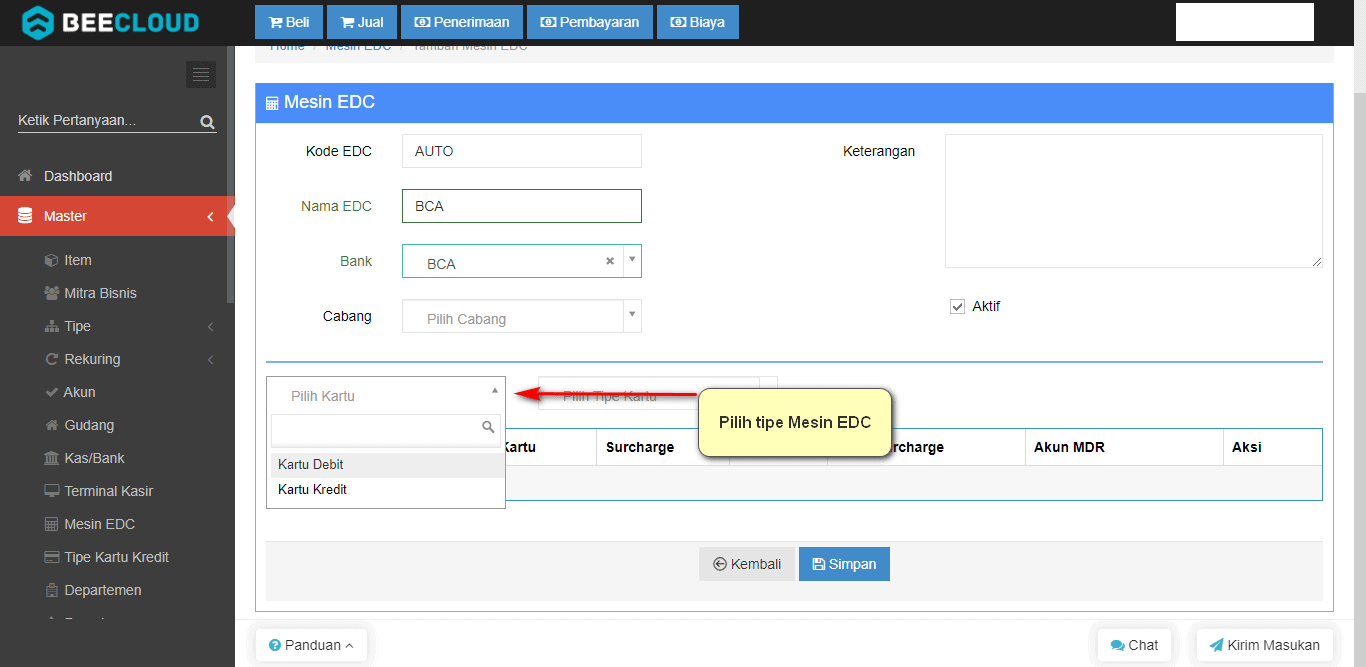This screenshot has height=667, width=1366.
Task: Expand the Rekuring submenu chevron
Action: pyautogui.click(x=211, y=359)
